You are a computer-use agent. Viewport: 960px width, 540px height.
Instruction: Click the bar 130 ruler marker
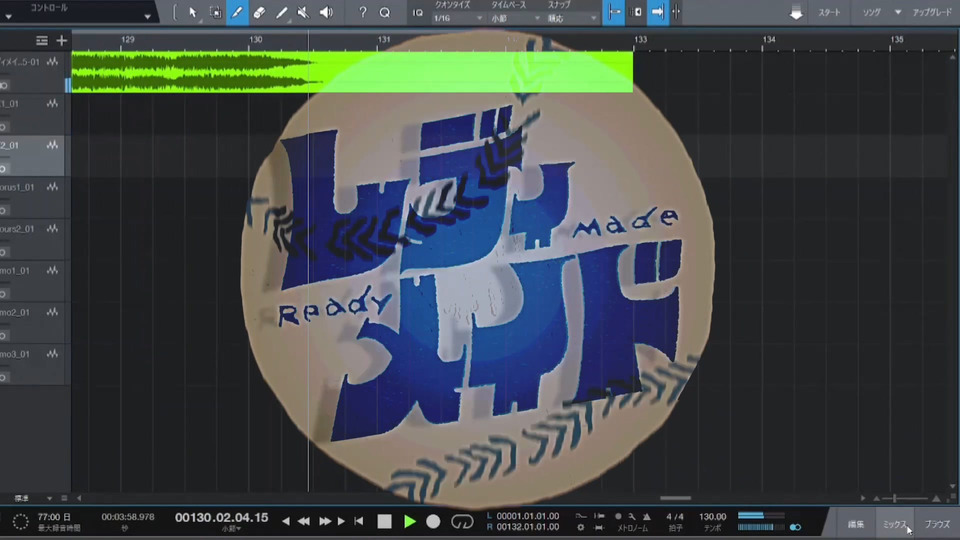click(x=255, y=39)
